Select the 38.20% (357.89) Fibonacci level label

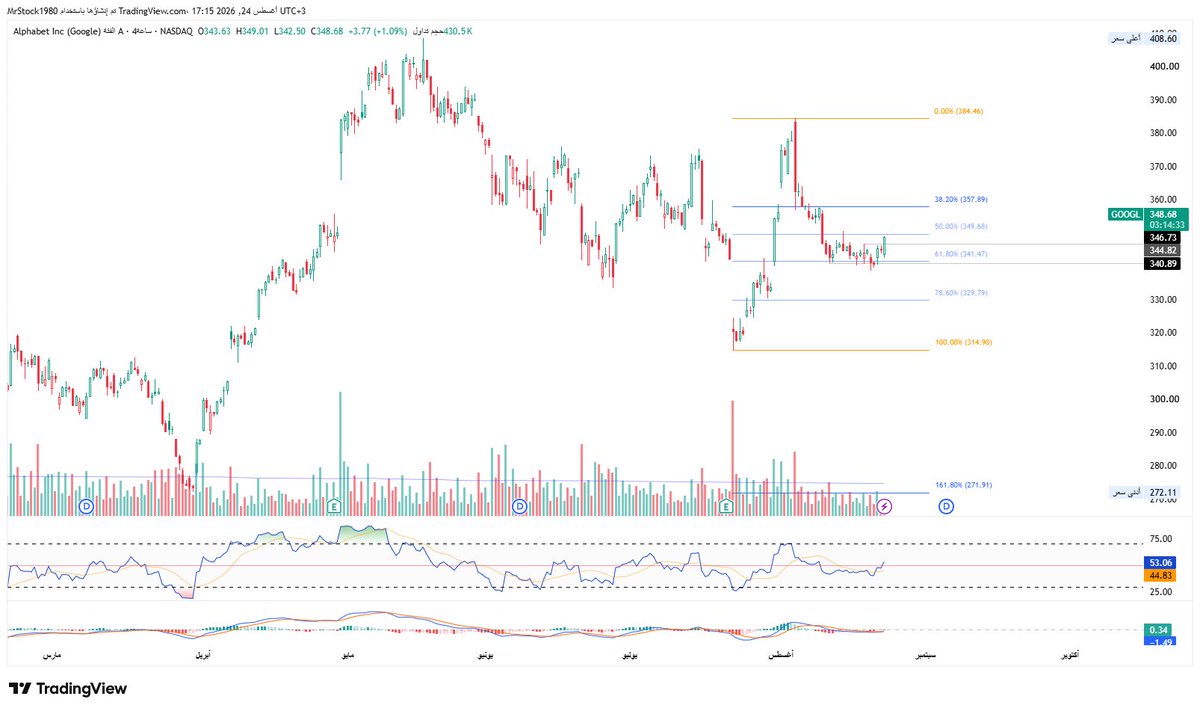point(960,199)
